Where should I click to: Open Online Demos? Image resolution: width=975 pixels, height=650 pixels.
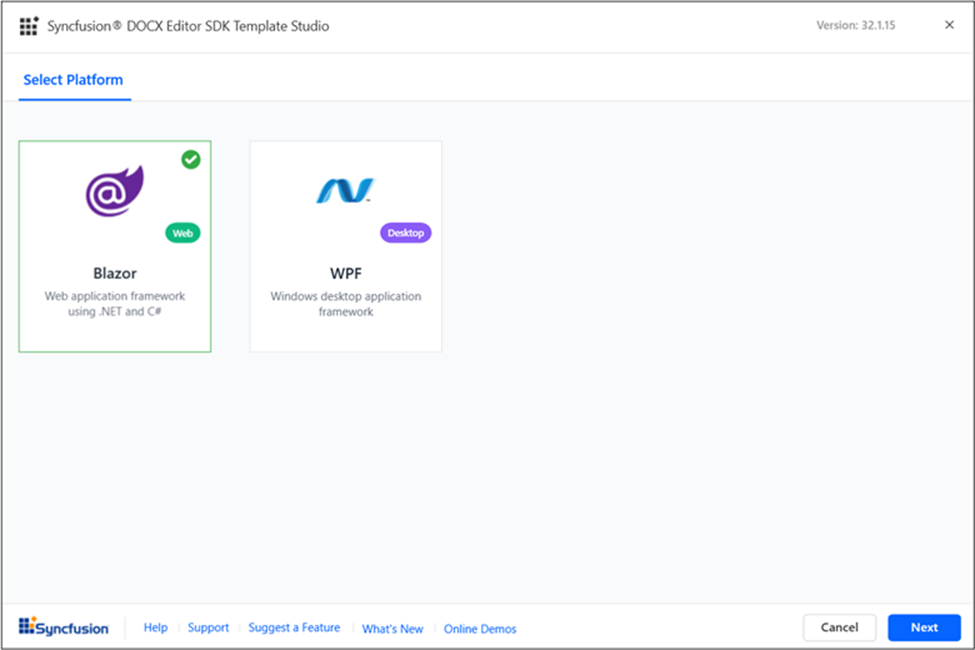480,629
